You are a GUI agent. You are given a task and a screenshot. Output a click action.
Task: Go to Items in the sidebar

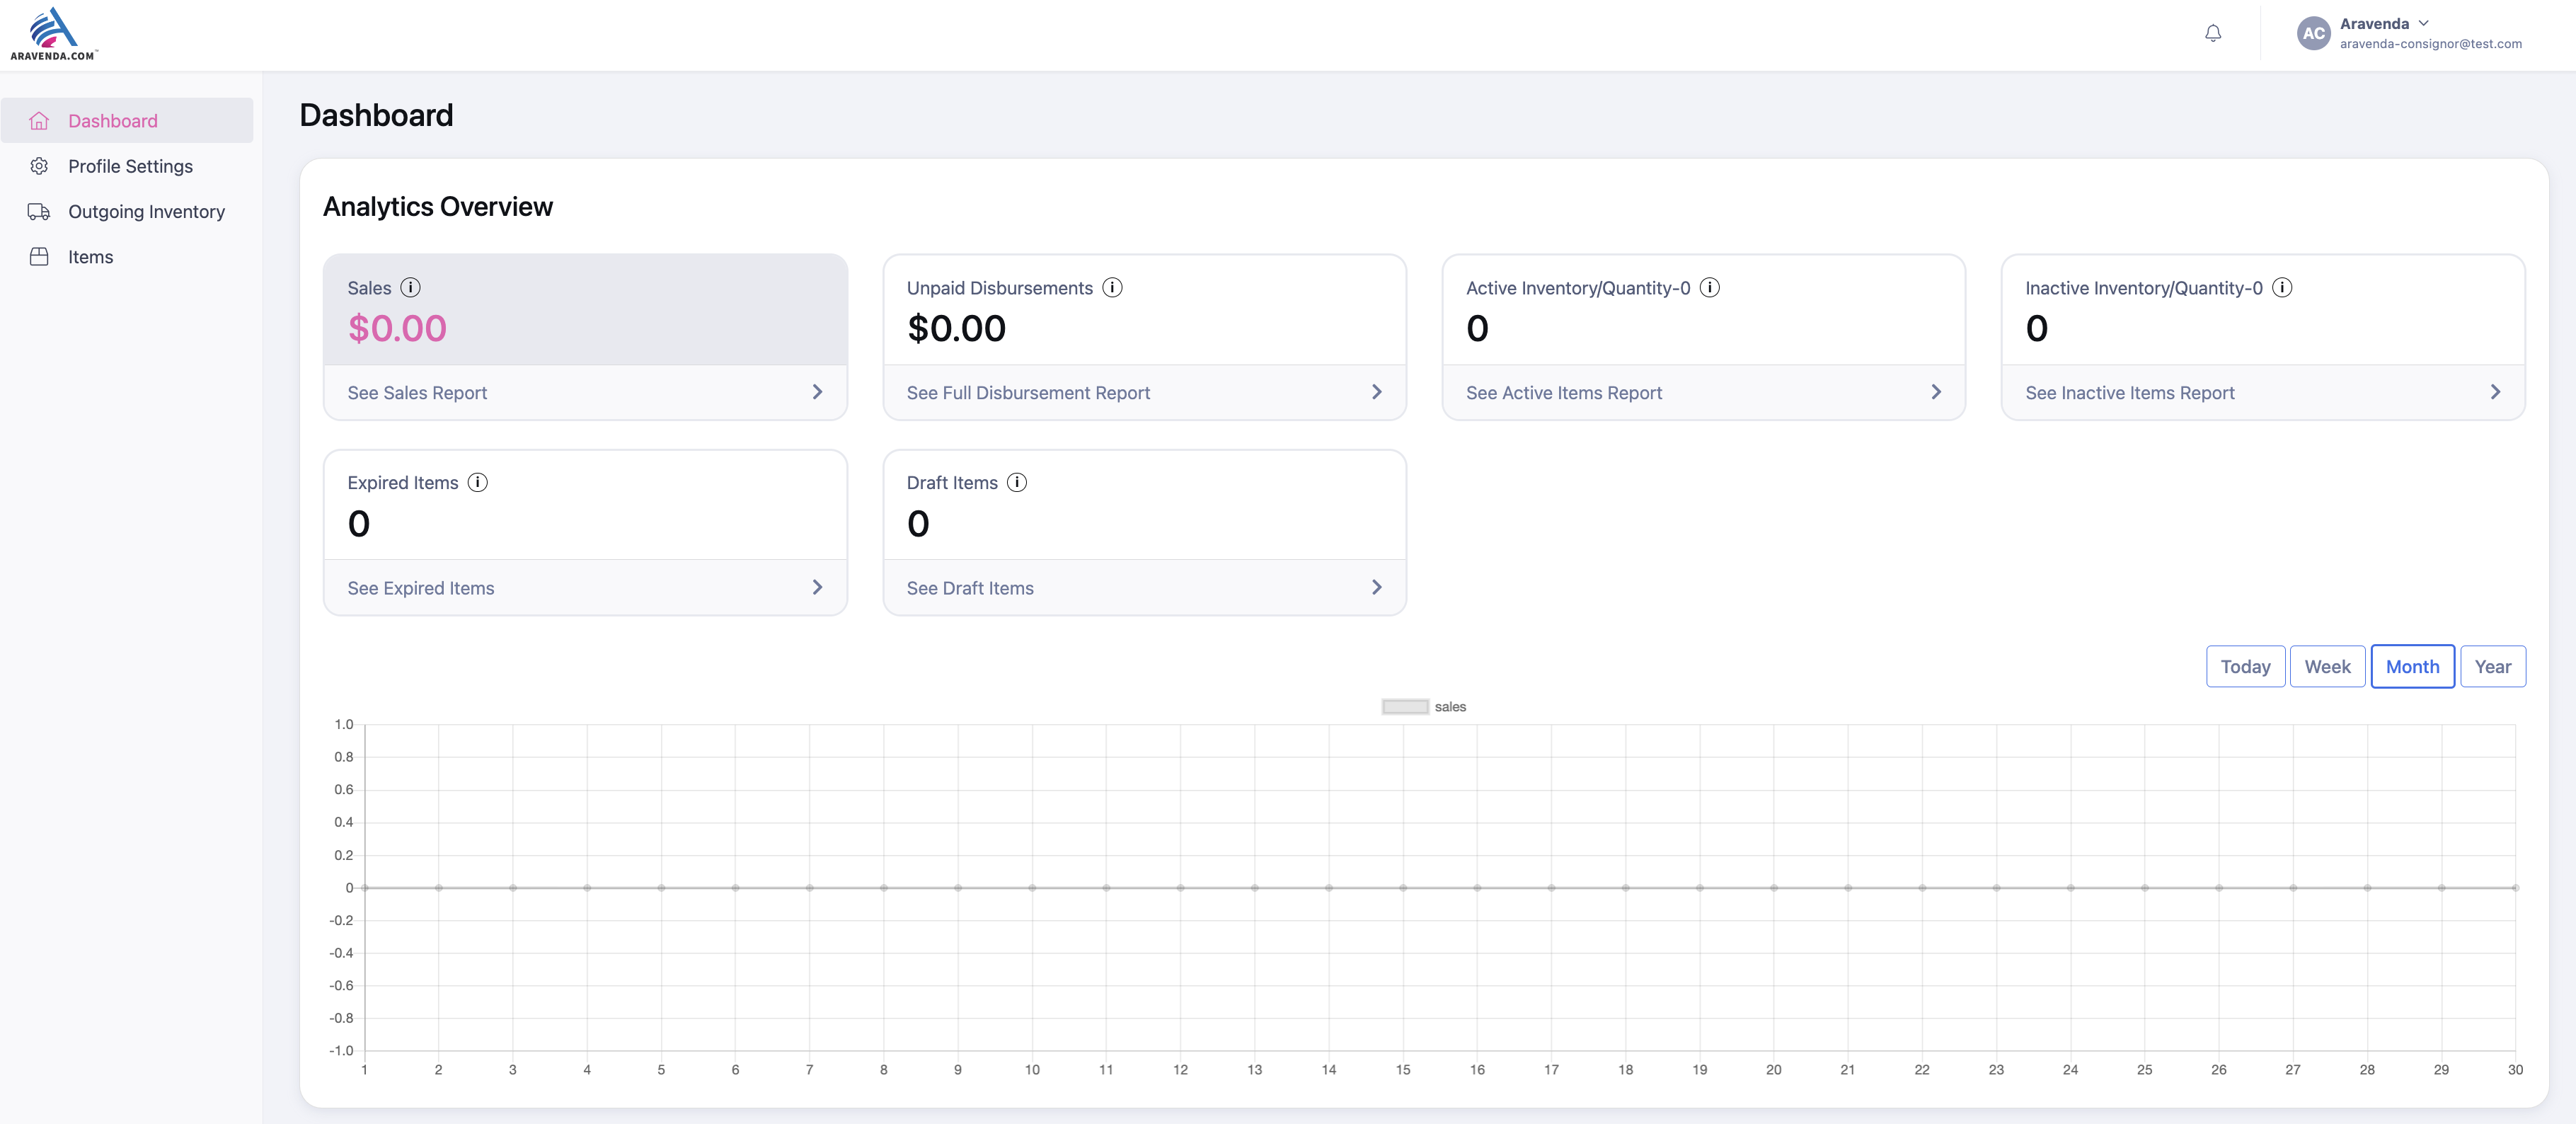pos(127,257)
